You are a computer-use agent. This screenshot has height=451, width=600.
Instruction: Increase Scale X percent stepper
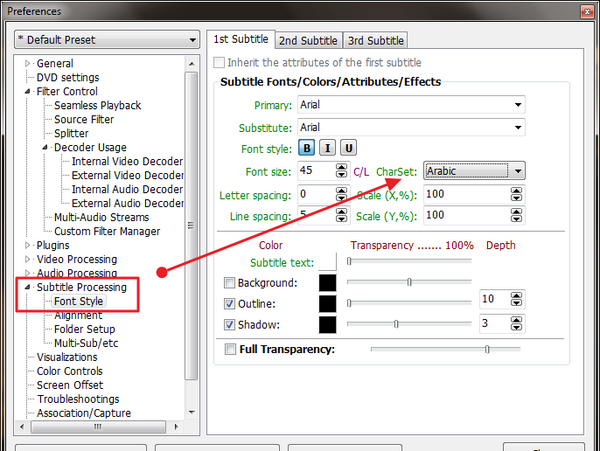516,190
